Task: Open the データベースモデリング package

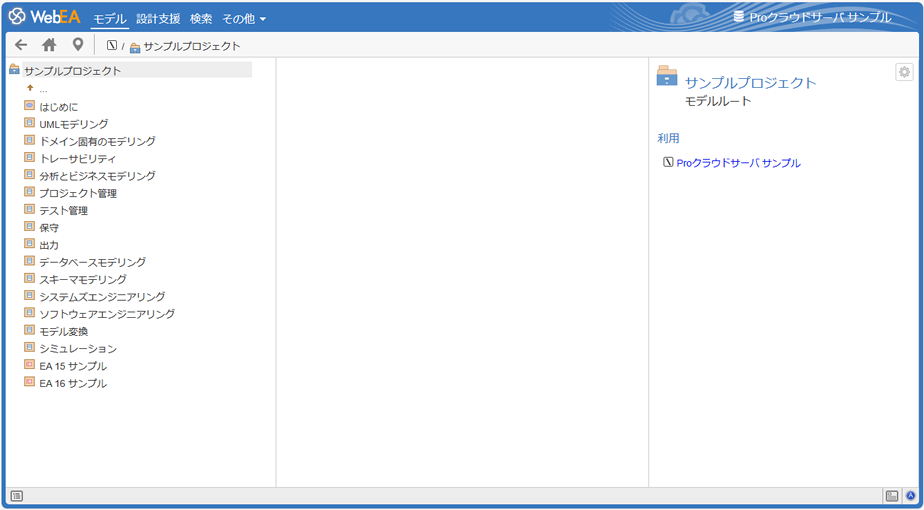Action: point(93,262)
